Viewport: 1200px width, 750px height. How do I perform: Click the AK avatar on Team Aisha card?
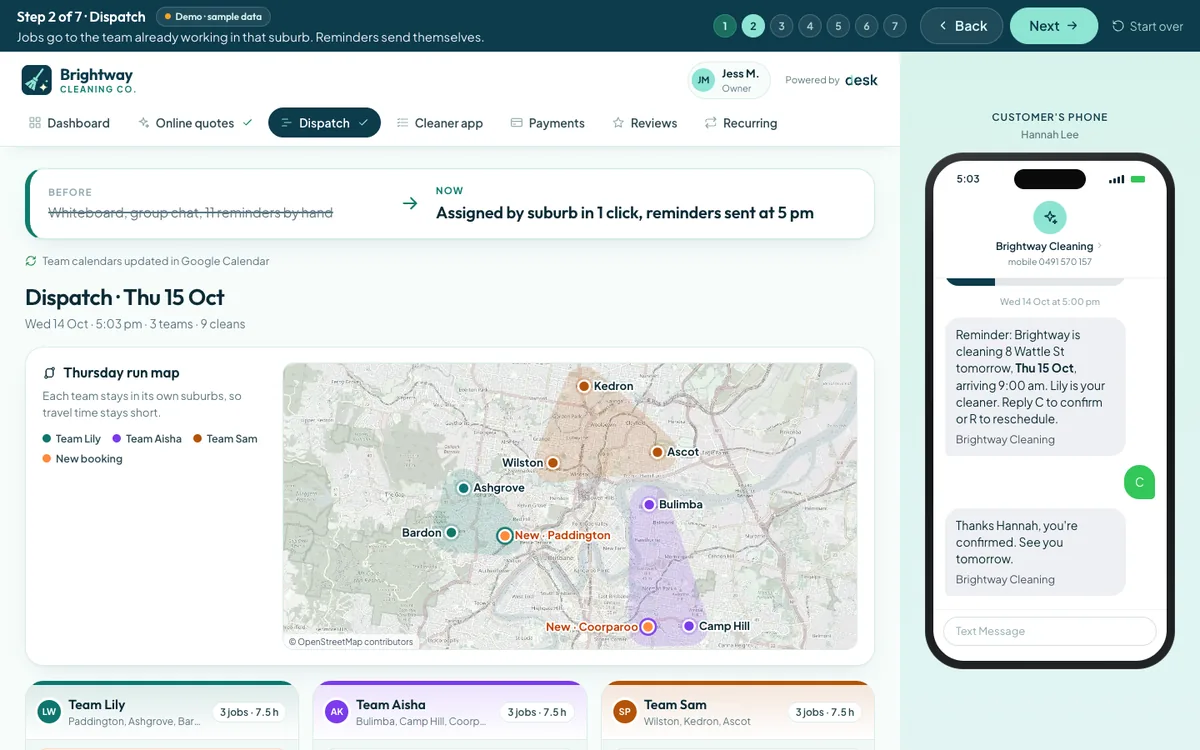tap(337, 712)
